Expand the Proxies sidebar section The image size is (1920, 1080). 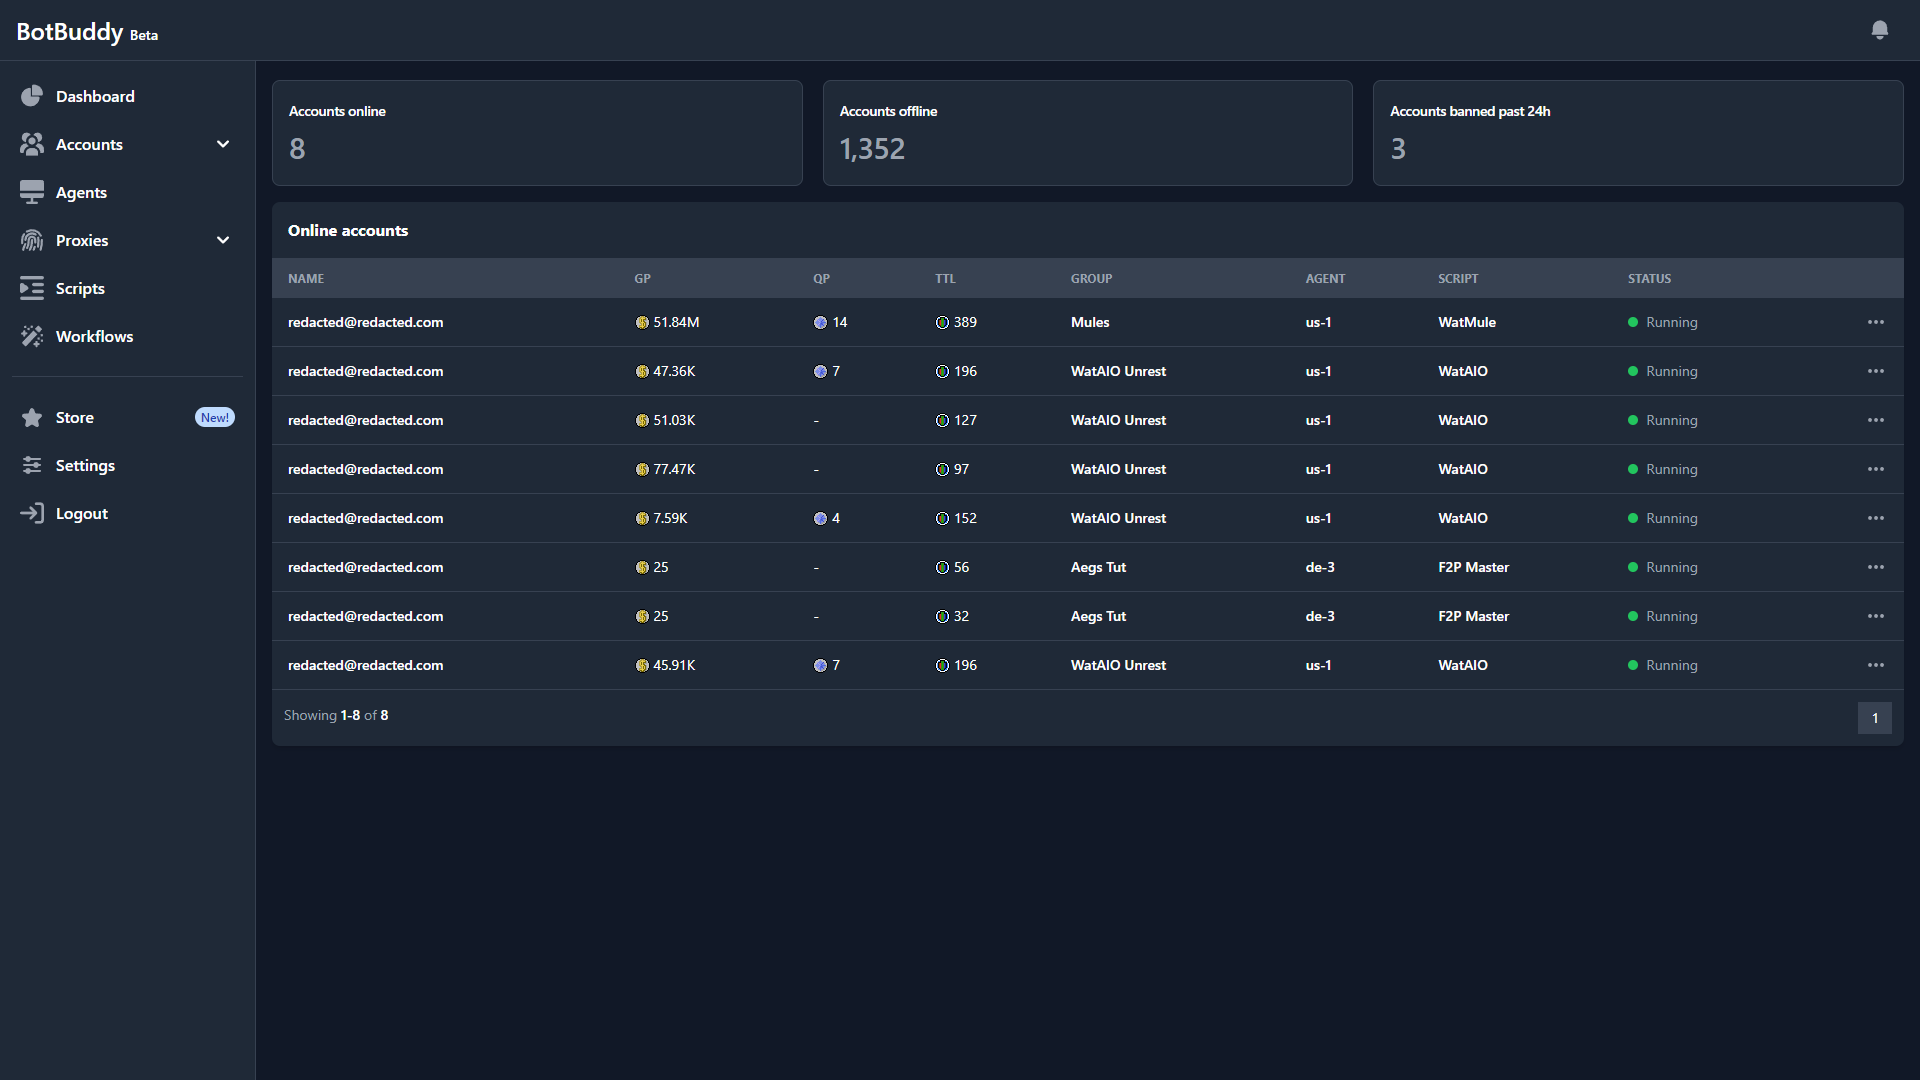tap(223, 240)
